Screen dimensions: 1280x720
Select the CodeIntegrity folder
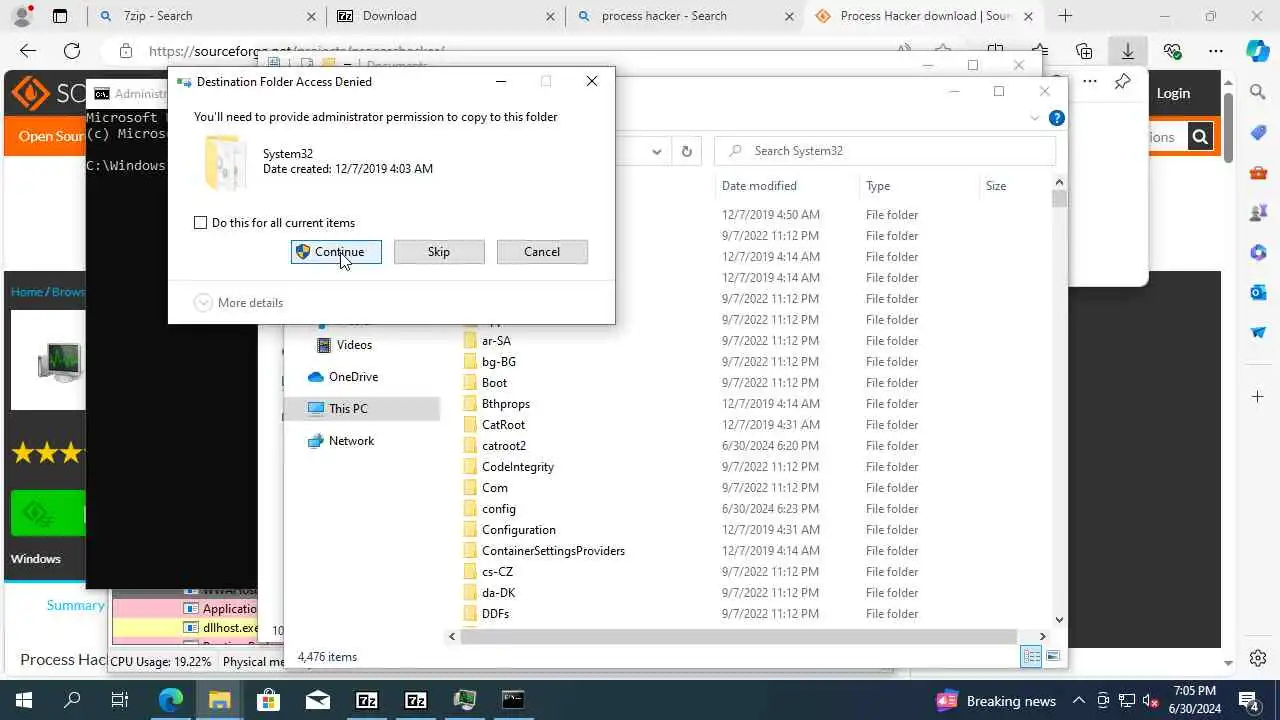pyautogui.click(x=517, y=467)
